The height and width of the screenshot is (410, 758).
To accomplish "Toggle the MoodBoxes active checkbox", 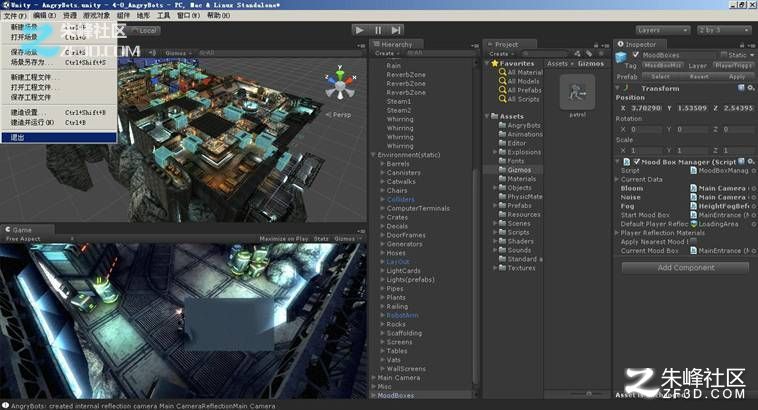I will (636, 55).
